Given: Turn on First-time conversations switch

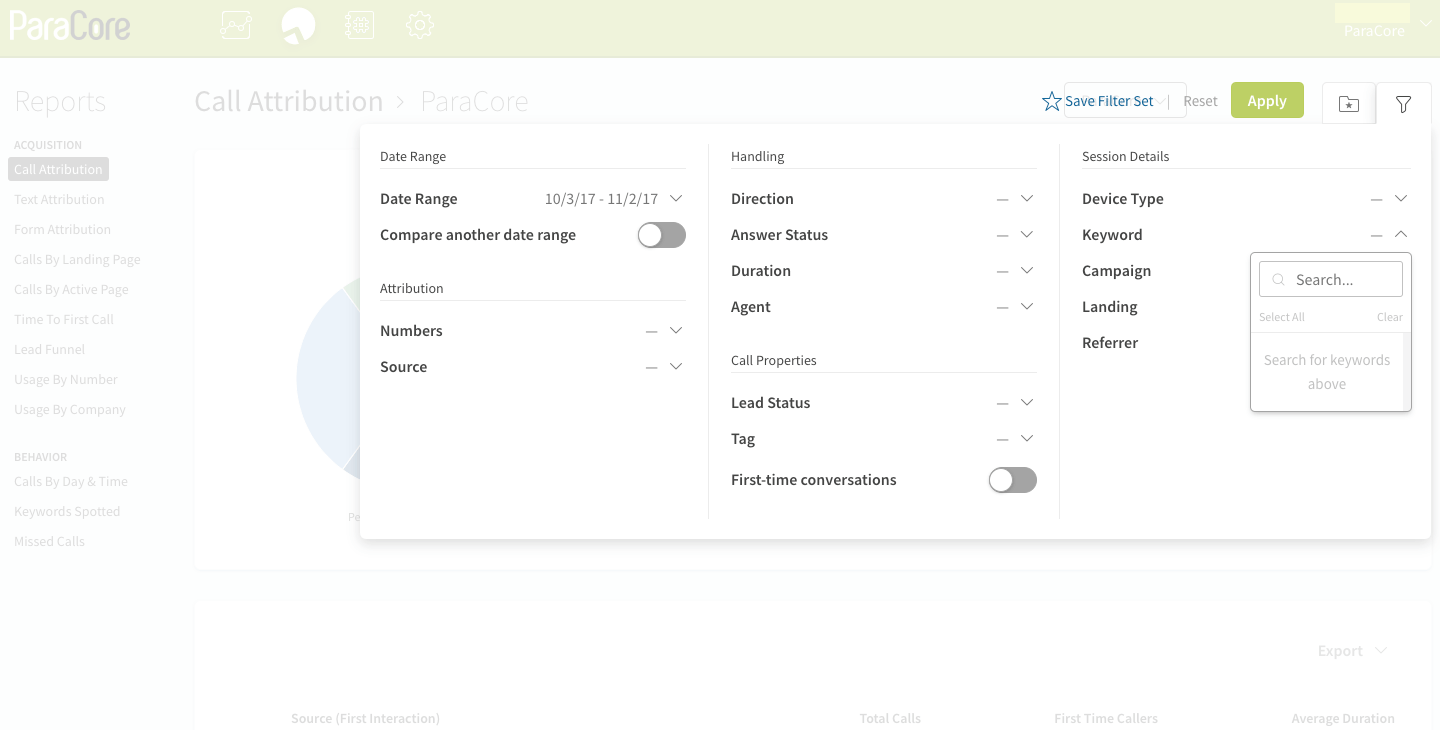Looking at the screenshot, I should [1013, 480].
